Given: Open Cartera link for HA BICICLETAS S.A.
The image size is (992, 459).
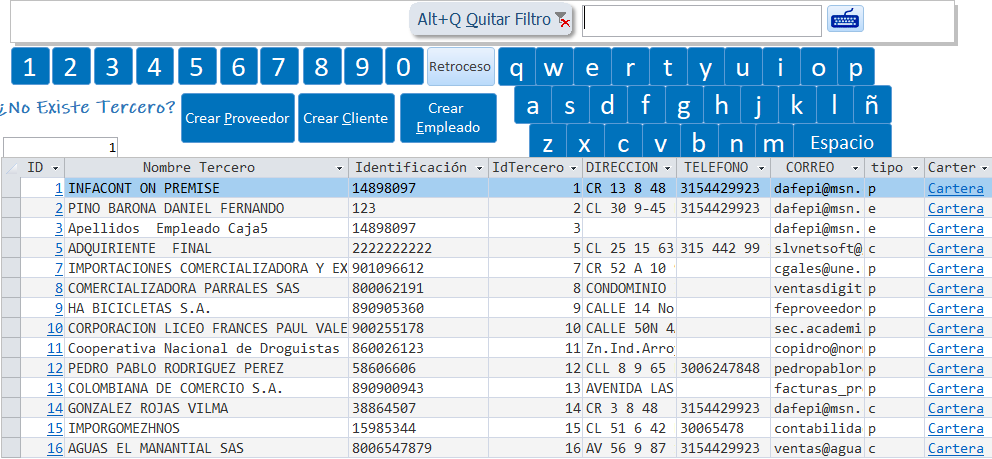Looking at the screenshot, I should tap(955, 309).
